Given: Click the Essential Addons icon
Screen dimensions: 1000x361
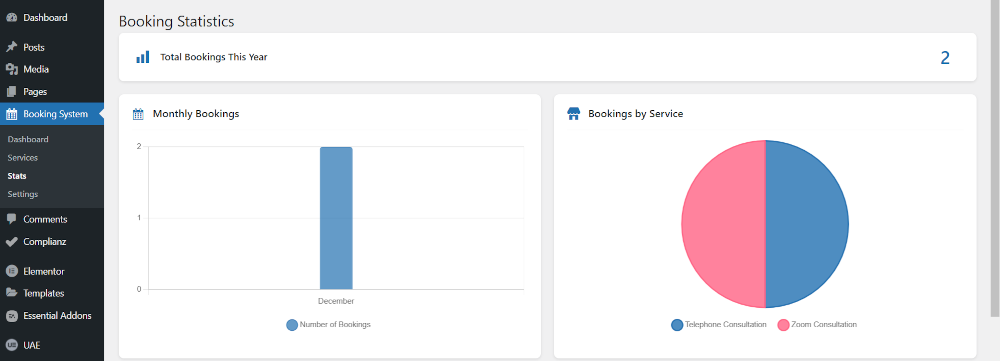Looking at the screenshot, I should 11,316.
